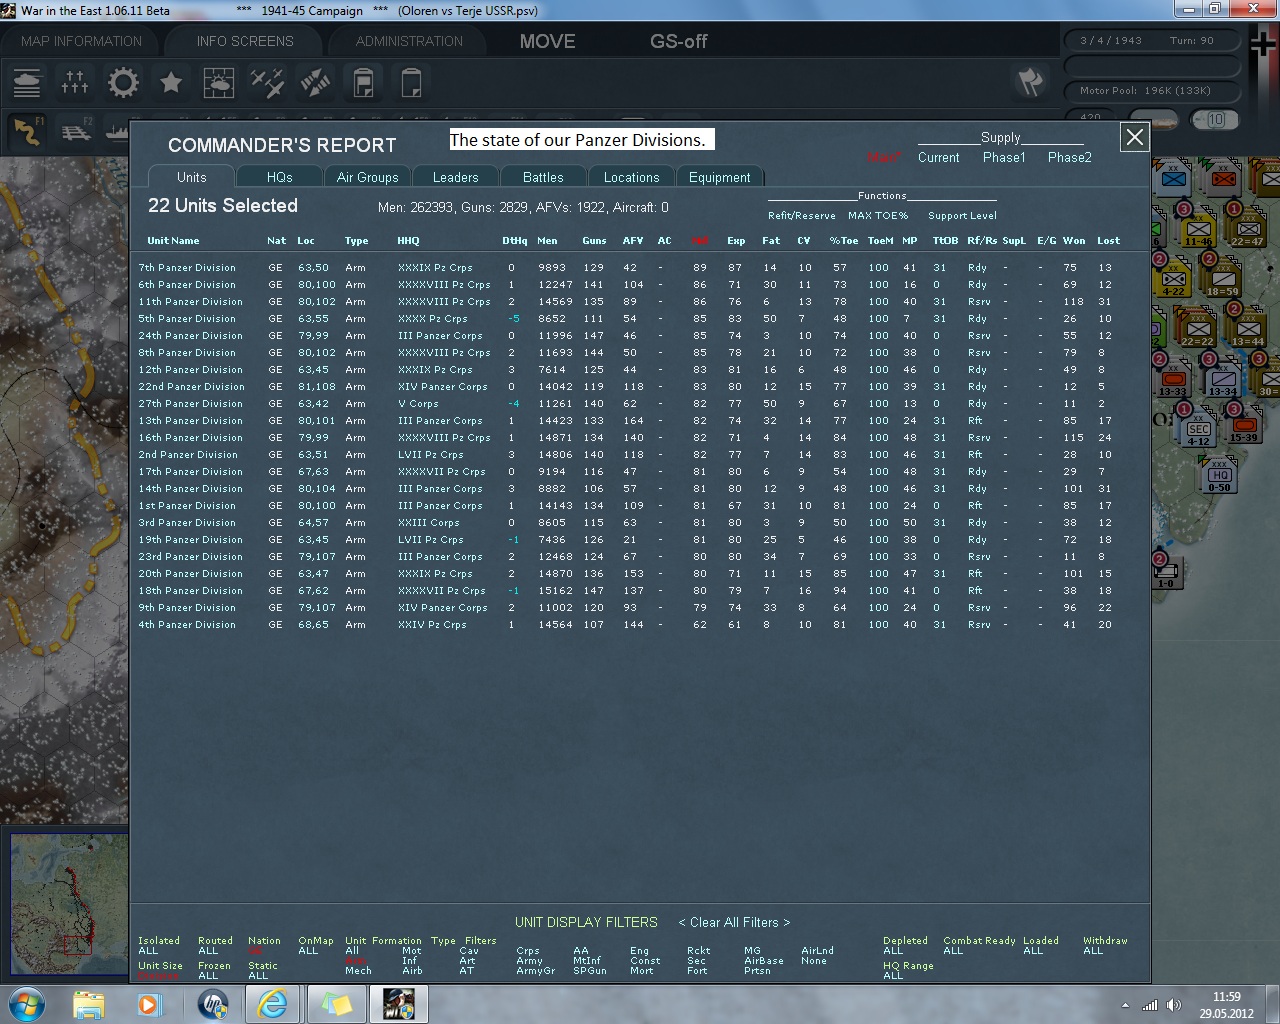Toggle the Isolated filter
This screenshot has height=1024, width=1280.
click(159, 946)
